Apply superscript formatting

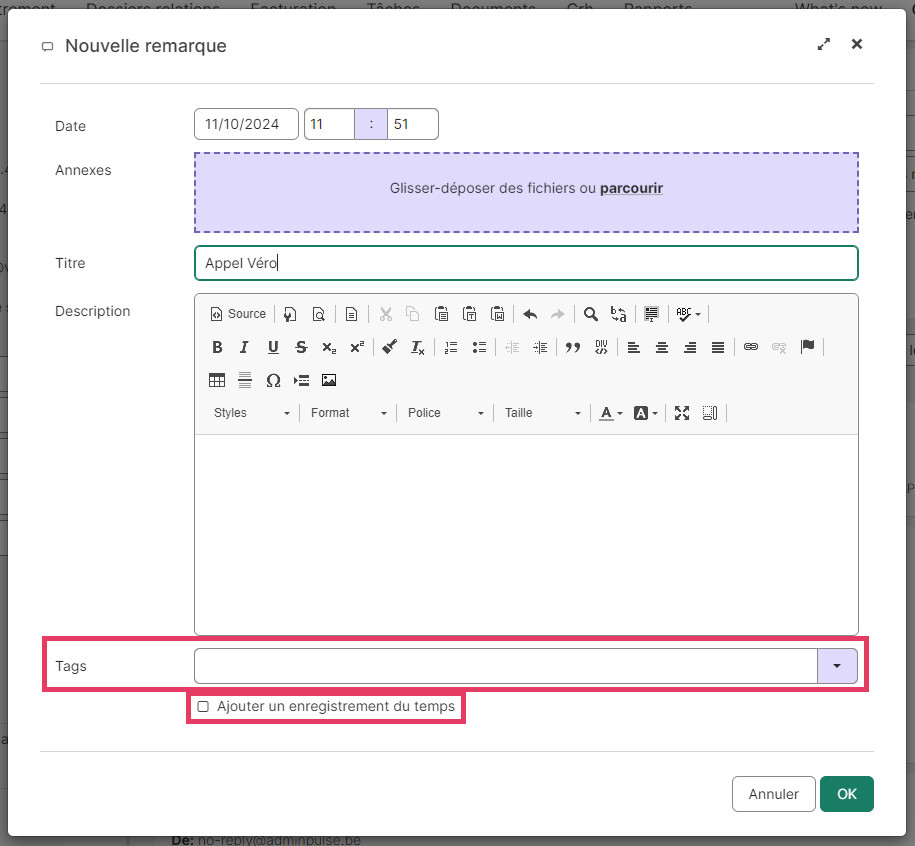[x=357, y=348]
